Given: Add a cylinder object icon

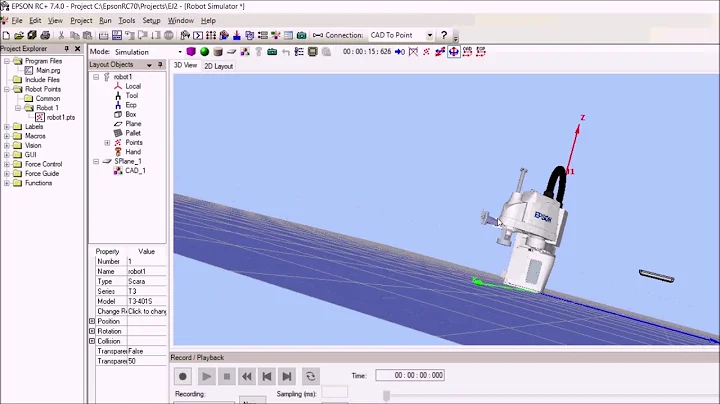Looking at the screenshot, I should (x=218, y=51).
